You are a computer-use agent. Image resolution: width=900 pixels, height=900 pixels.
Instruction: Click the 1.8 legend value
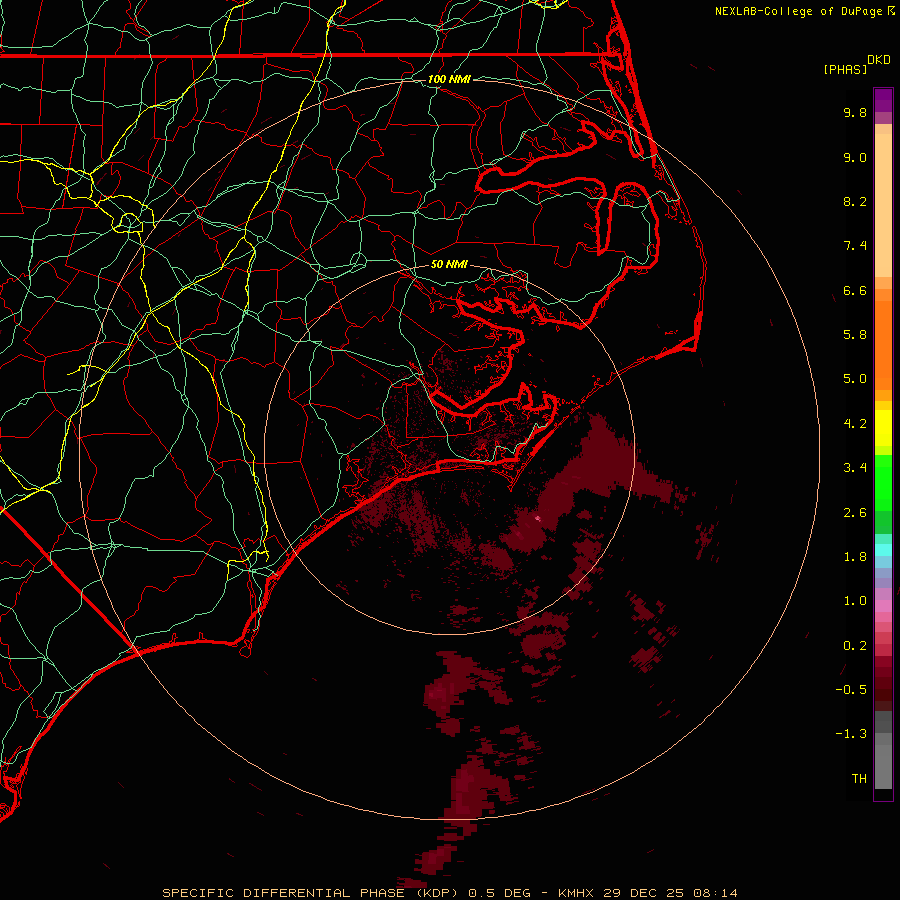point(855,557)
